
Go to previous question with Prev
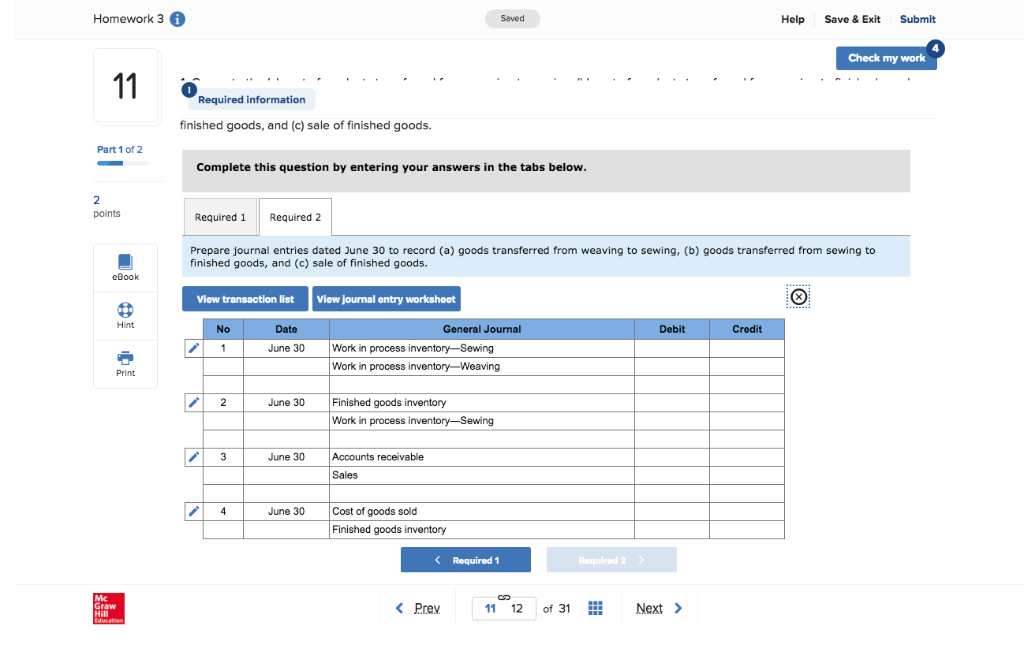tap(418, 608)
